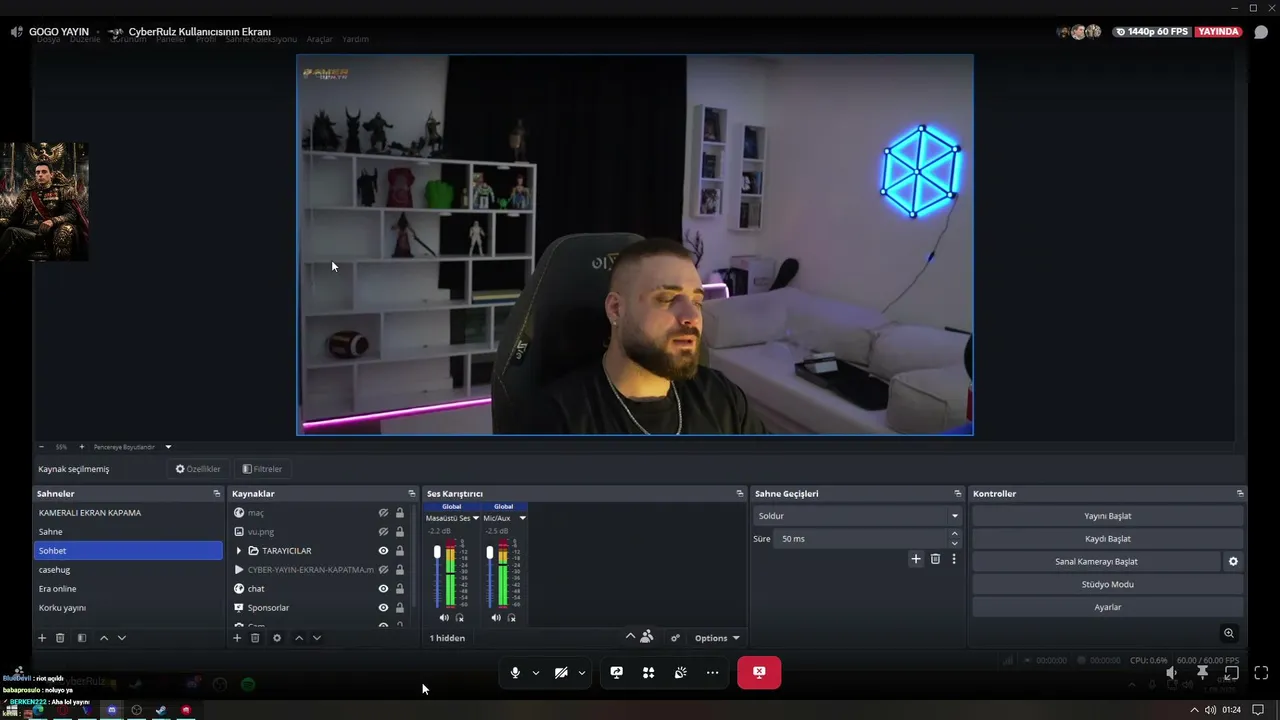
Task: Move source down in Kaynaklar list
Action: [x=317, y=638]
